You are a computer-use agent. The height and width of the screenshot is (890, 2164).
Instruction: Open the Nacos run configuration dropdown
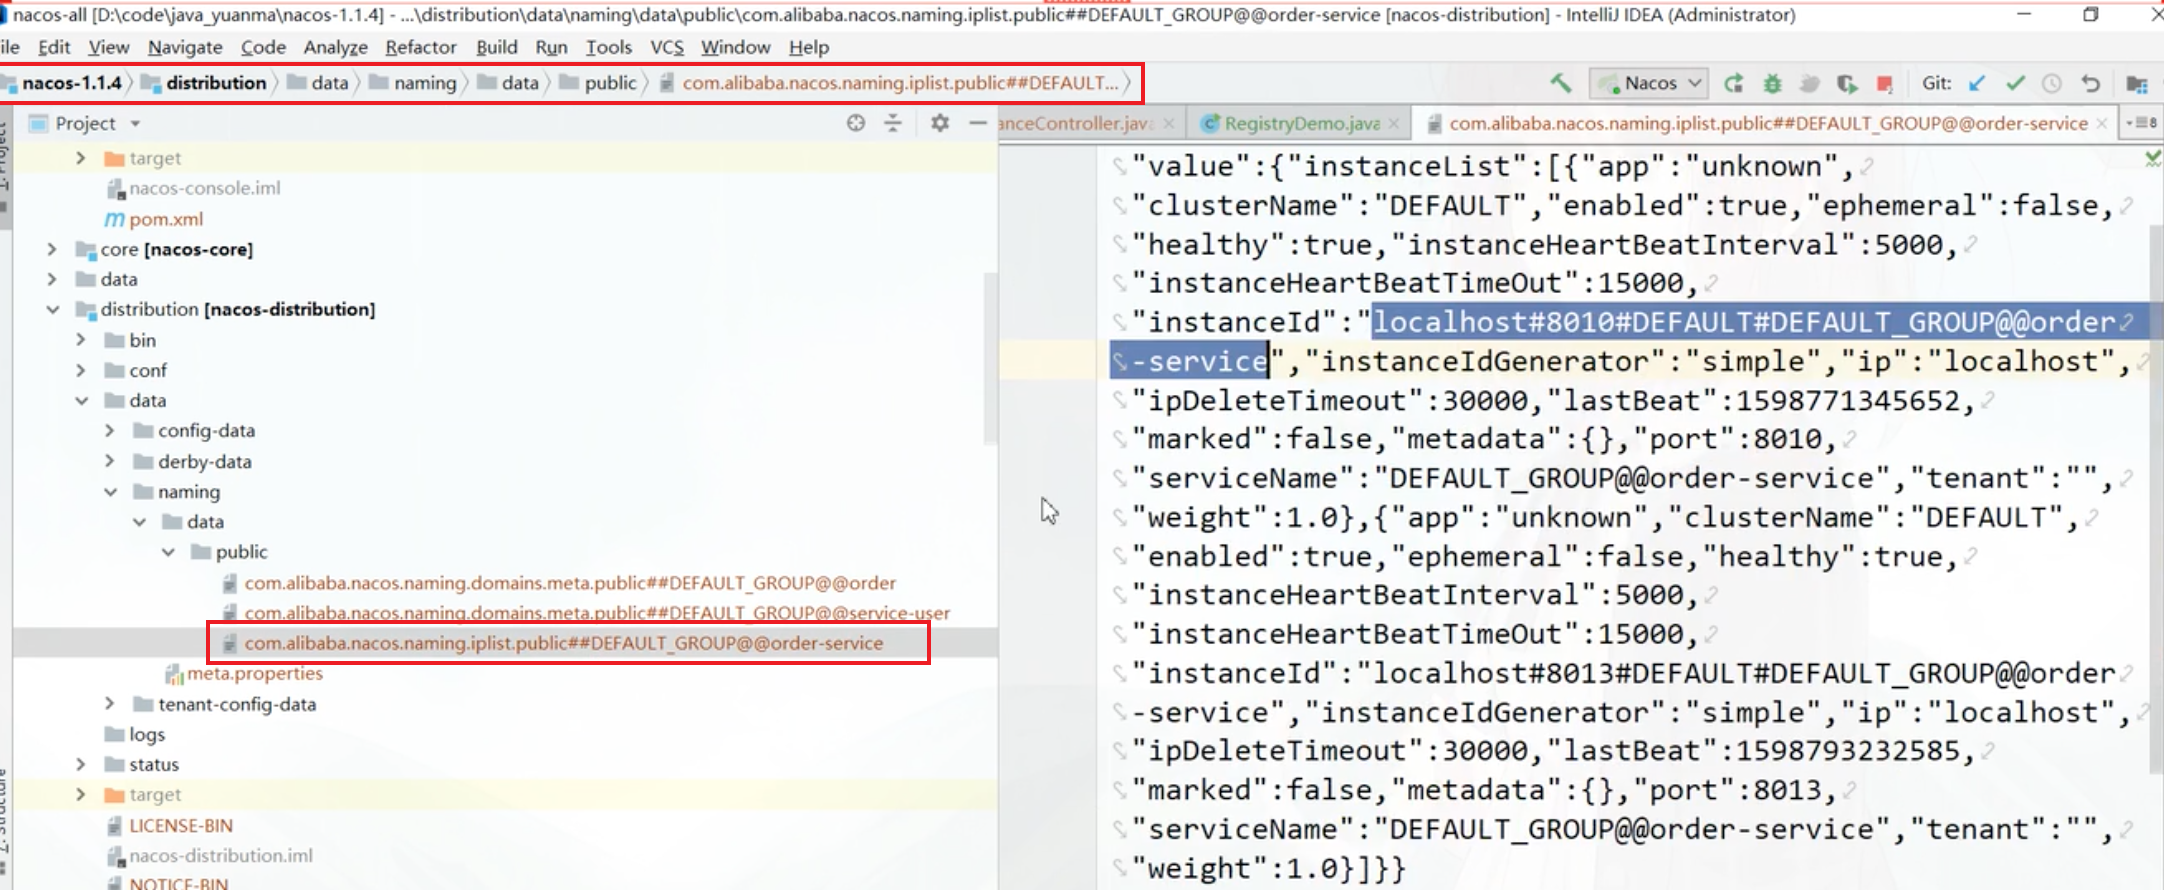1647,83
